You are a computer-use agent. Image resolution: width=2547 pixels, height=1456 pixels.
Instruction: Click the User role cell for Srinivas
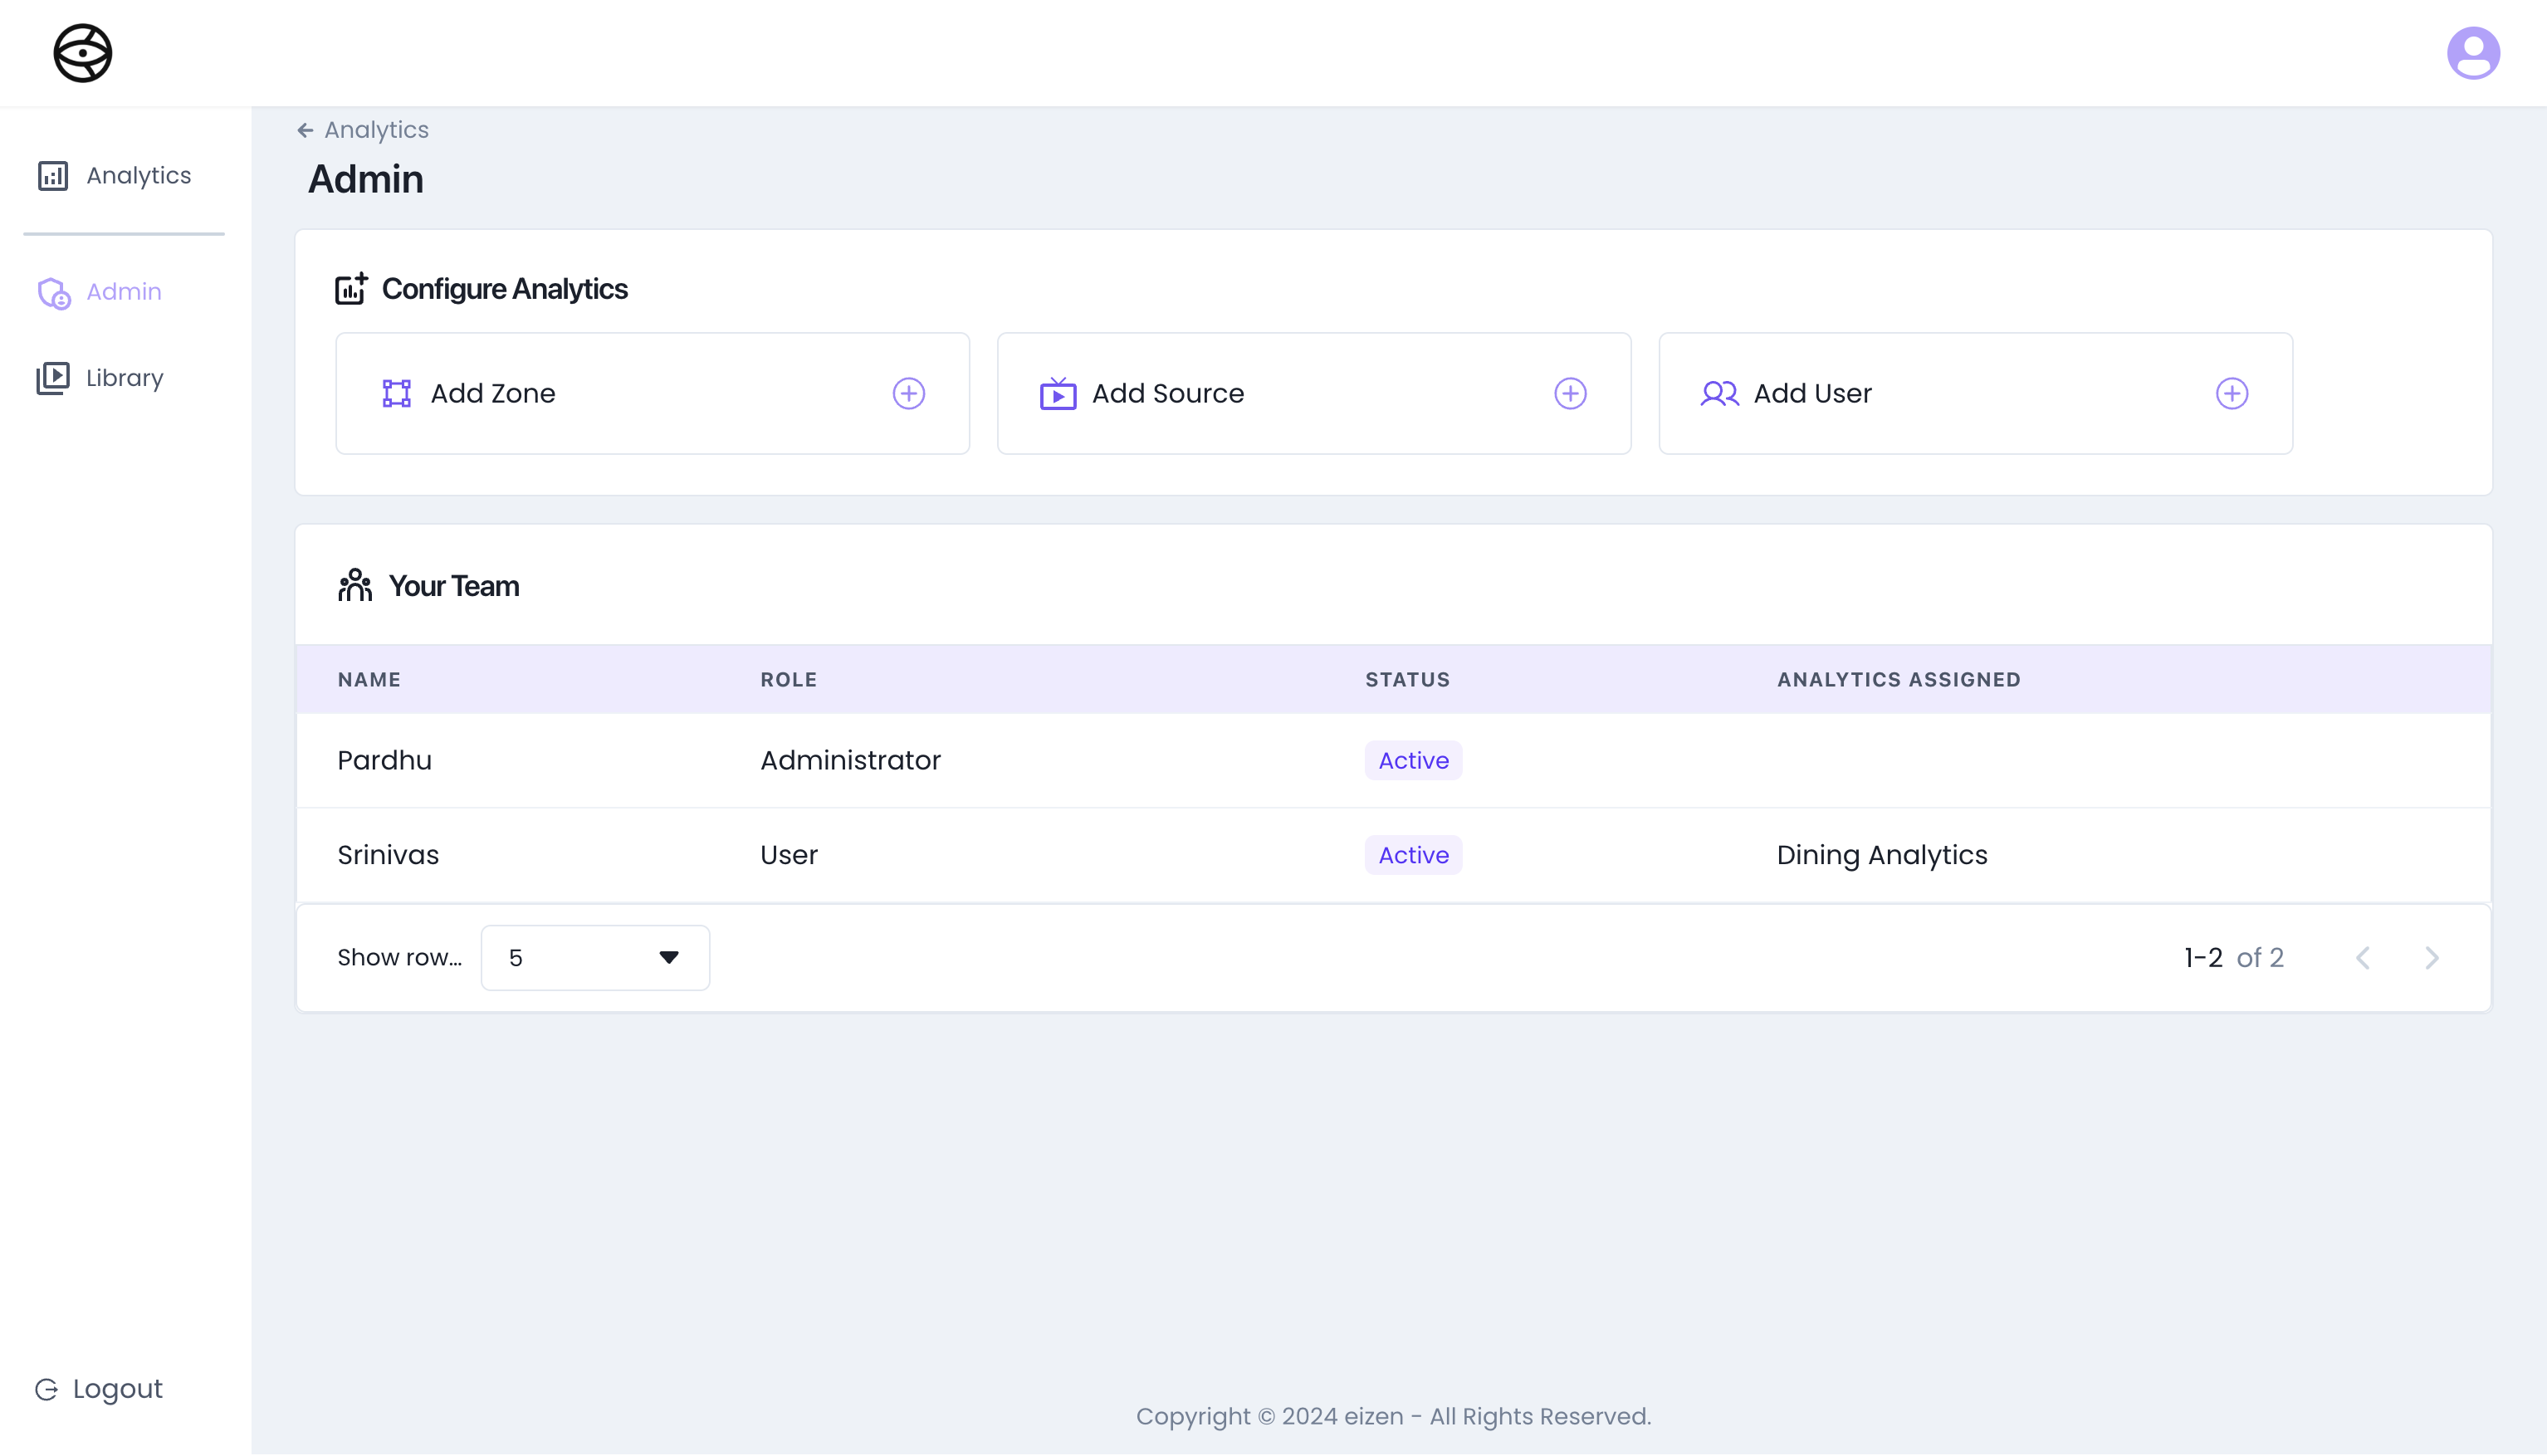click(789, 855)
